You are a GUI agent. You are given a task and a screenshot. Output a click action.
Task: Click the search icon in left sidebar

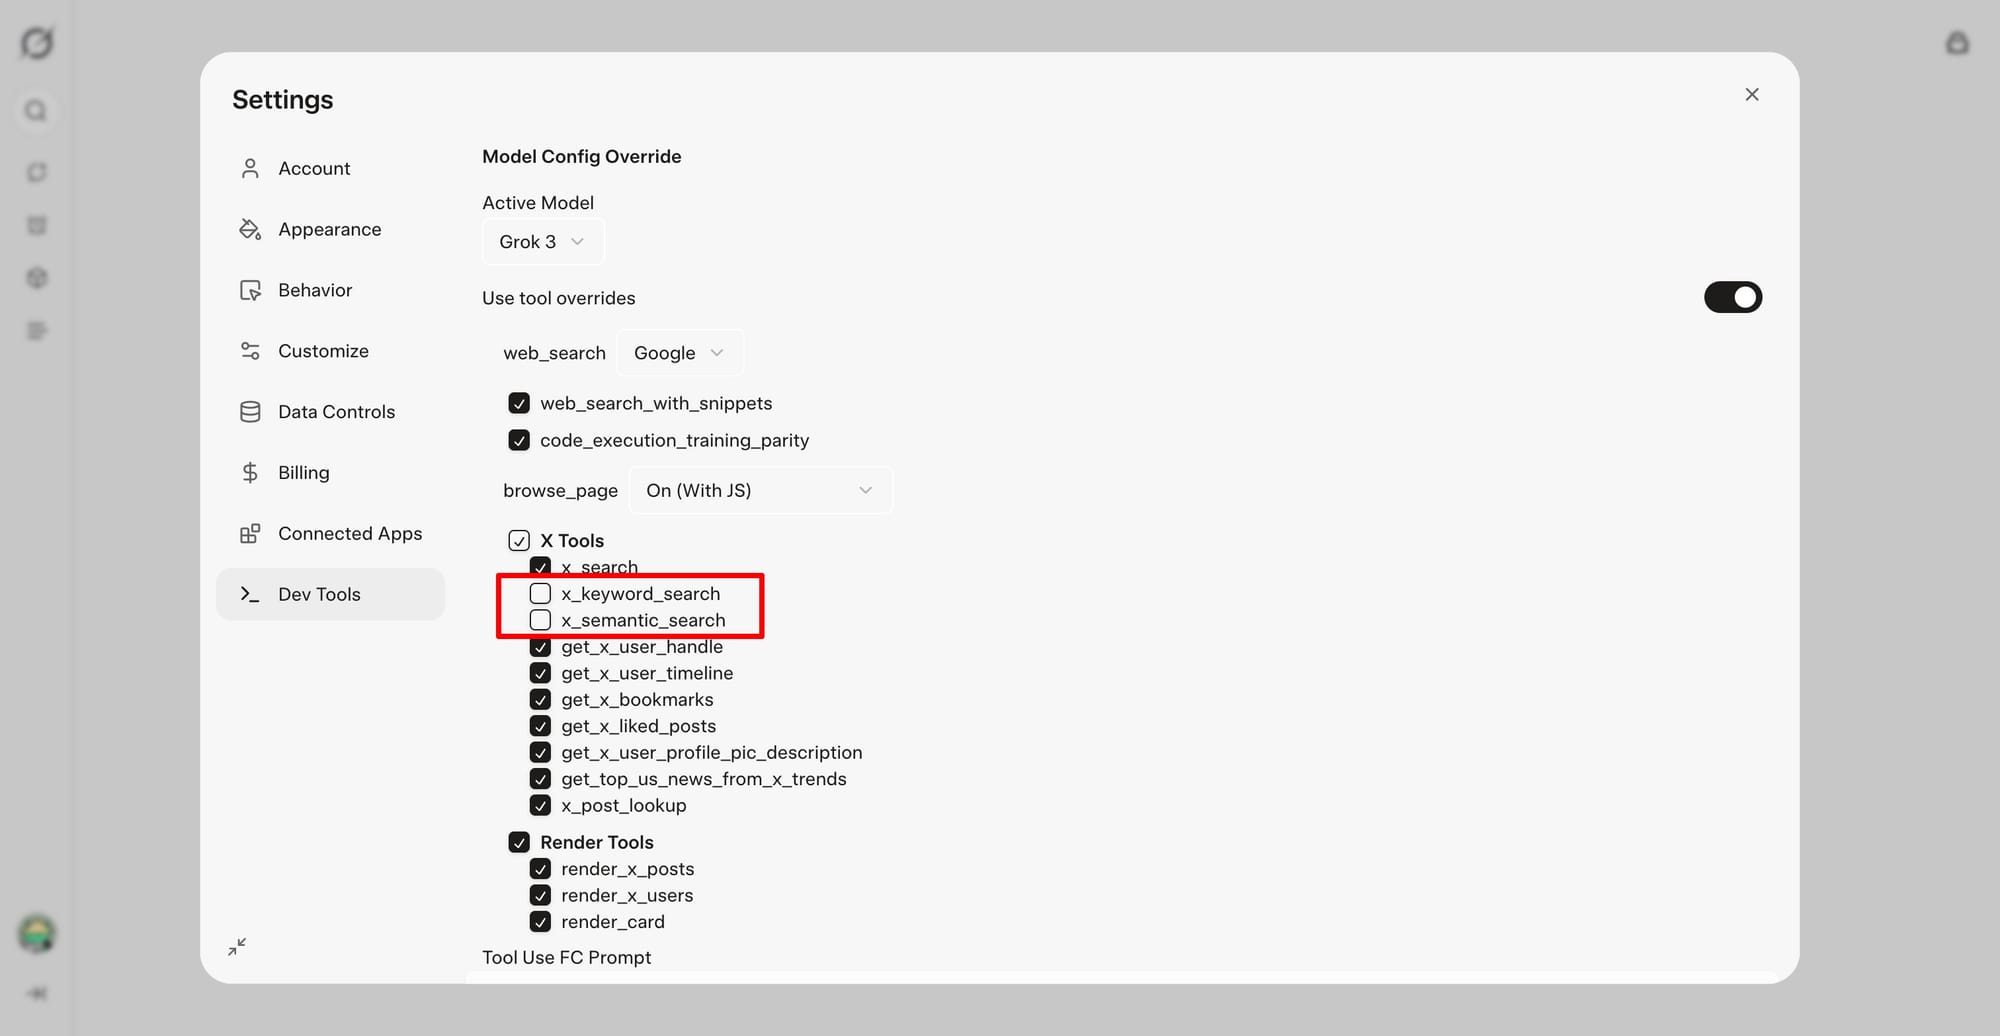36,110
